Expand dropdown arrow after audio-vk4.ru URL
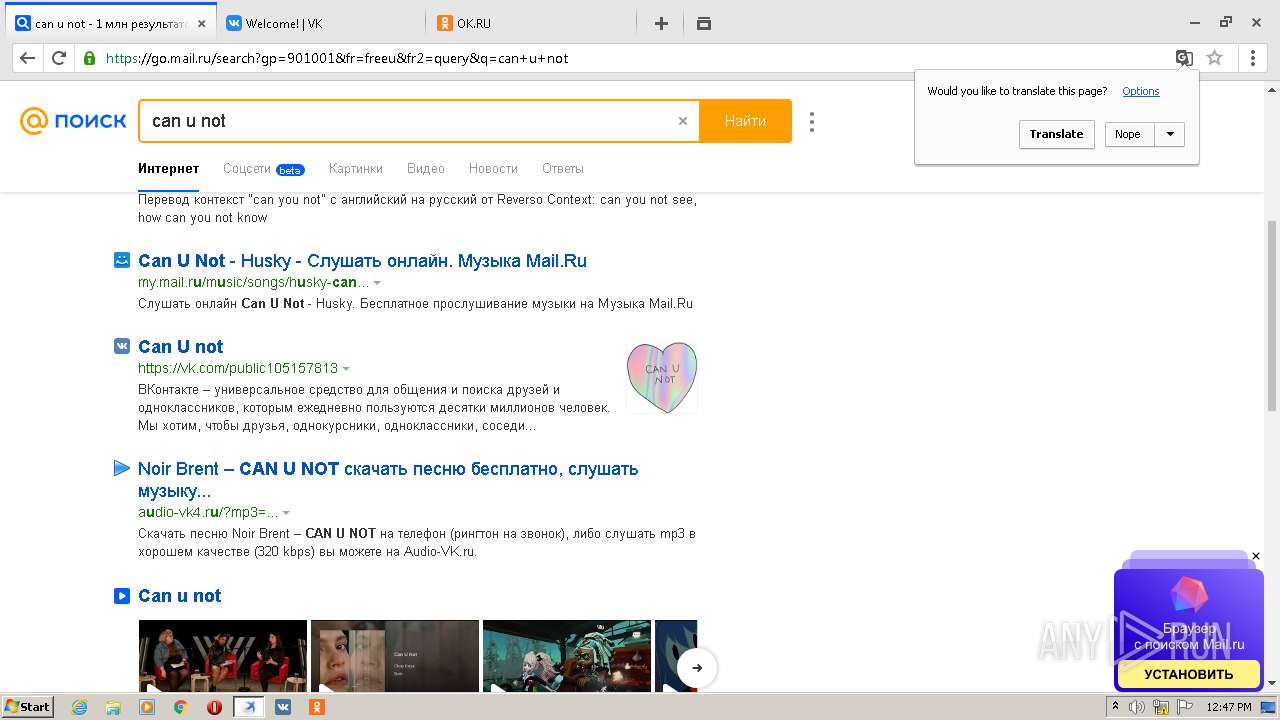 click(x=286, y=513)
